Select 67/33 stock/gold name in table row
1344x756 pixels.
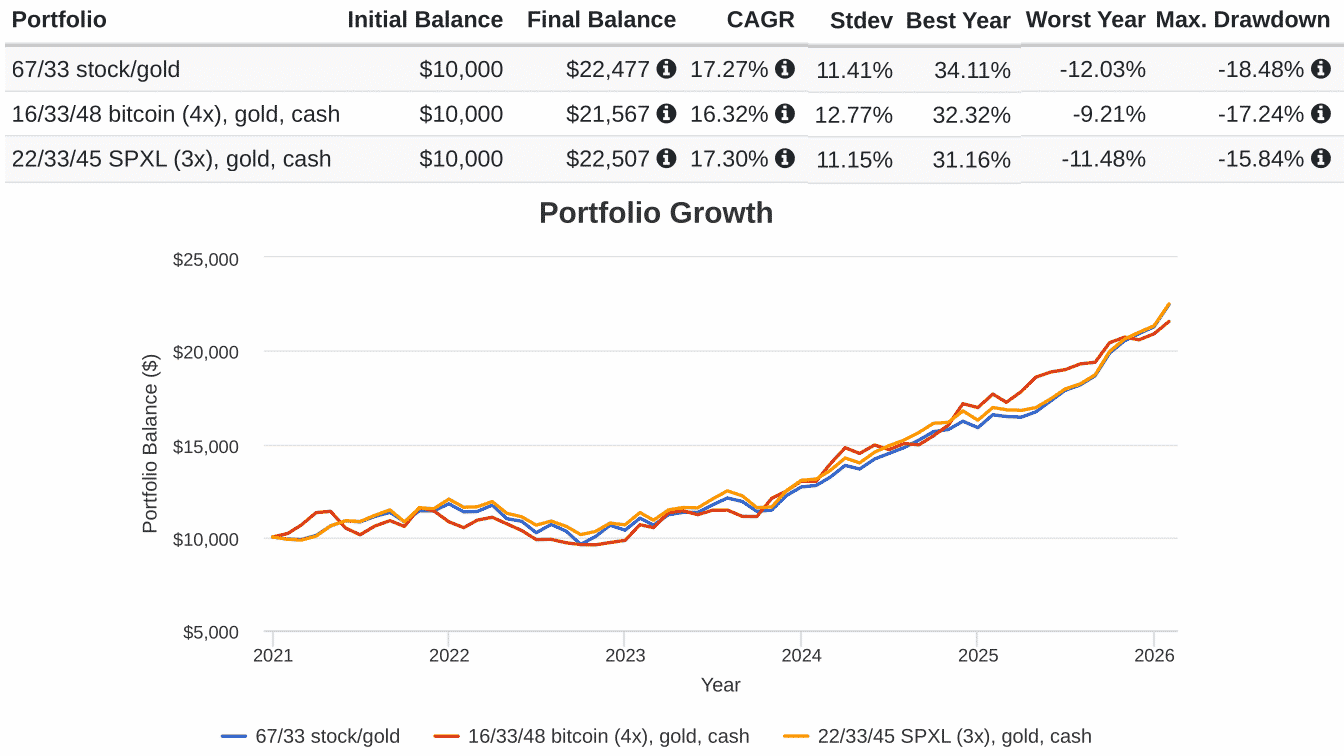96,69
